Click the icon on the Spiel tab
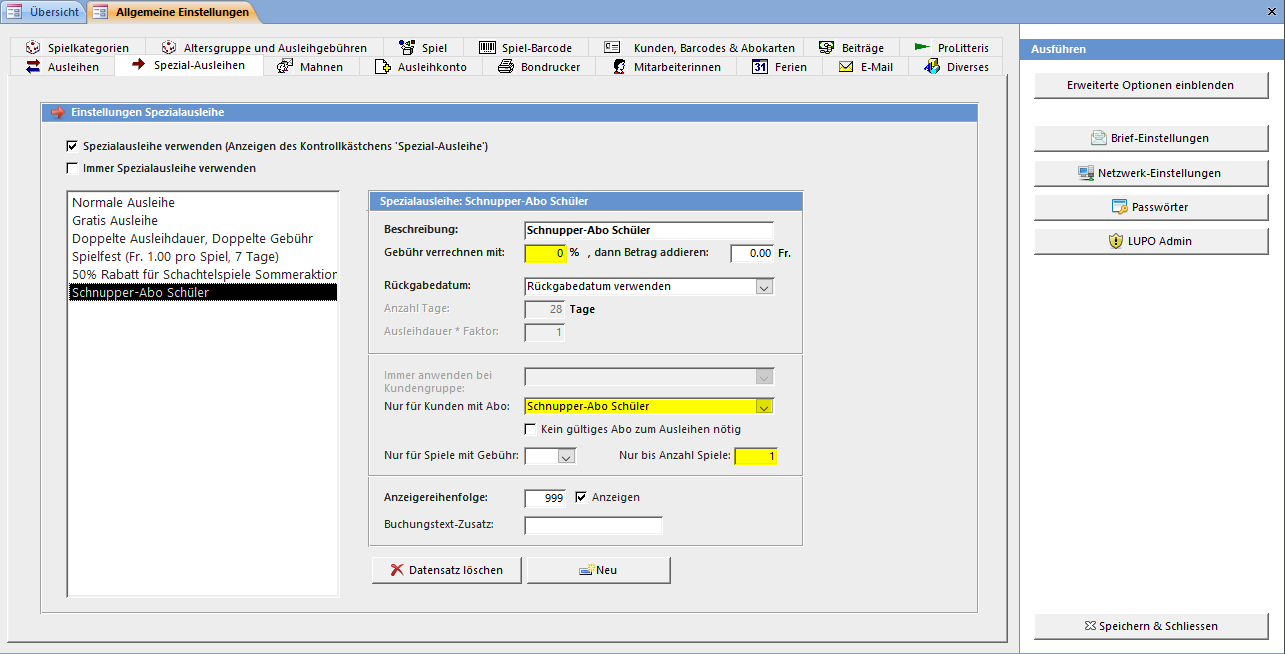Image resolution: width=1285 pixels, height=654 pixels. coord(406,47)
